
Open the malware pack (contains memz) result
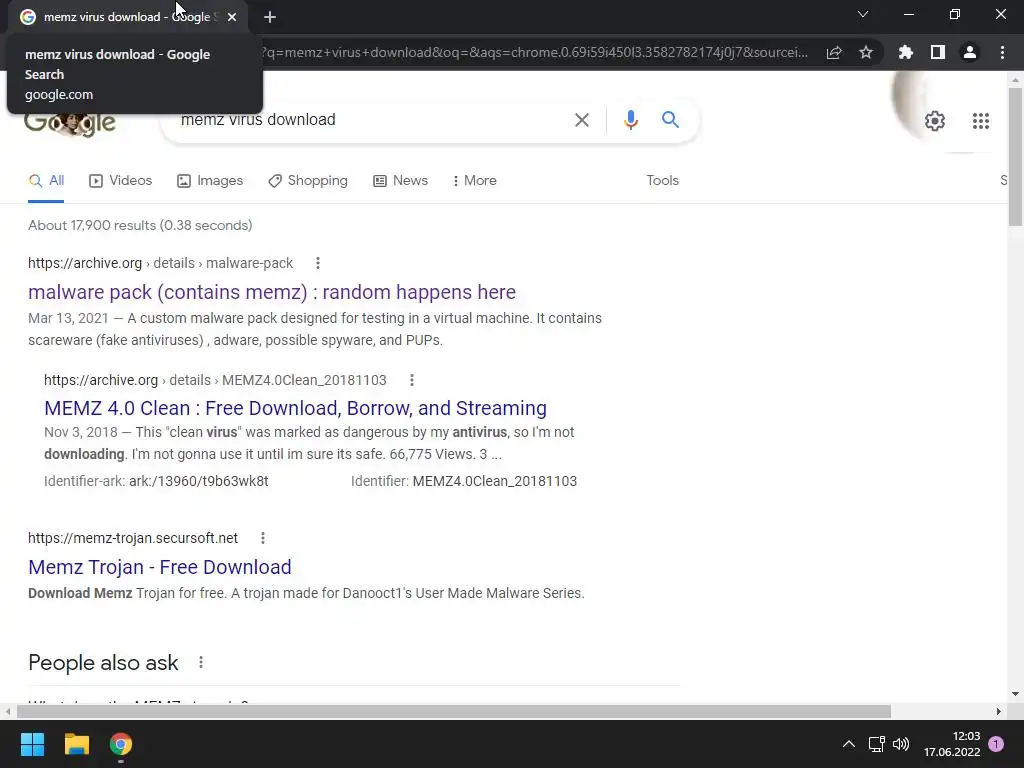click(272, 292)
